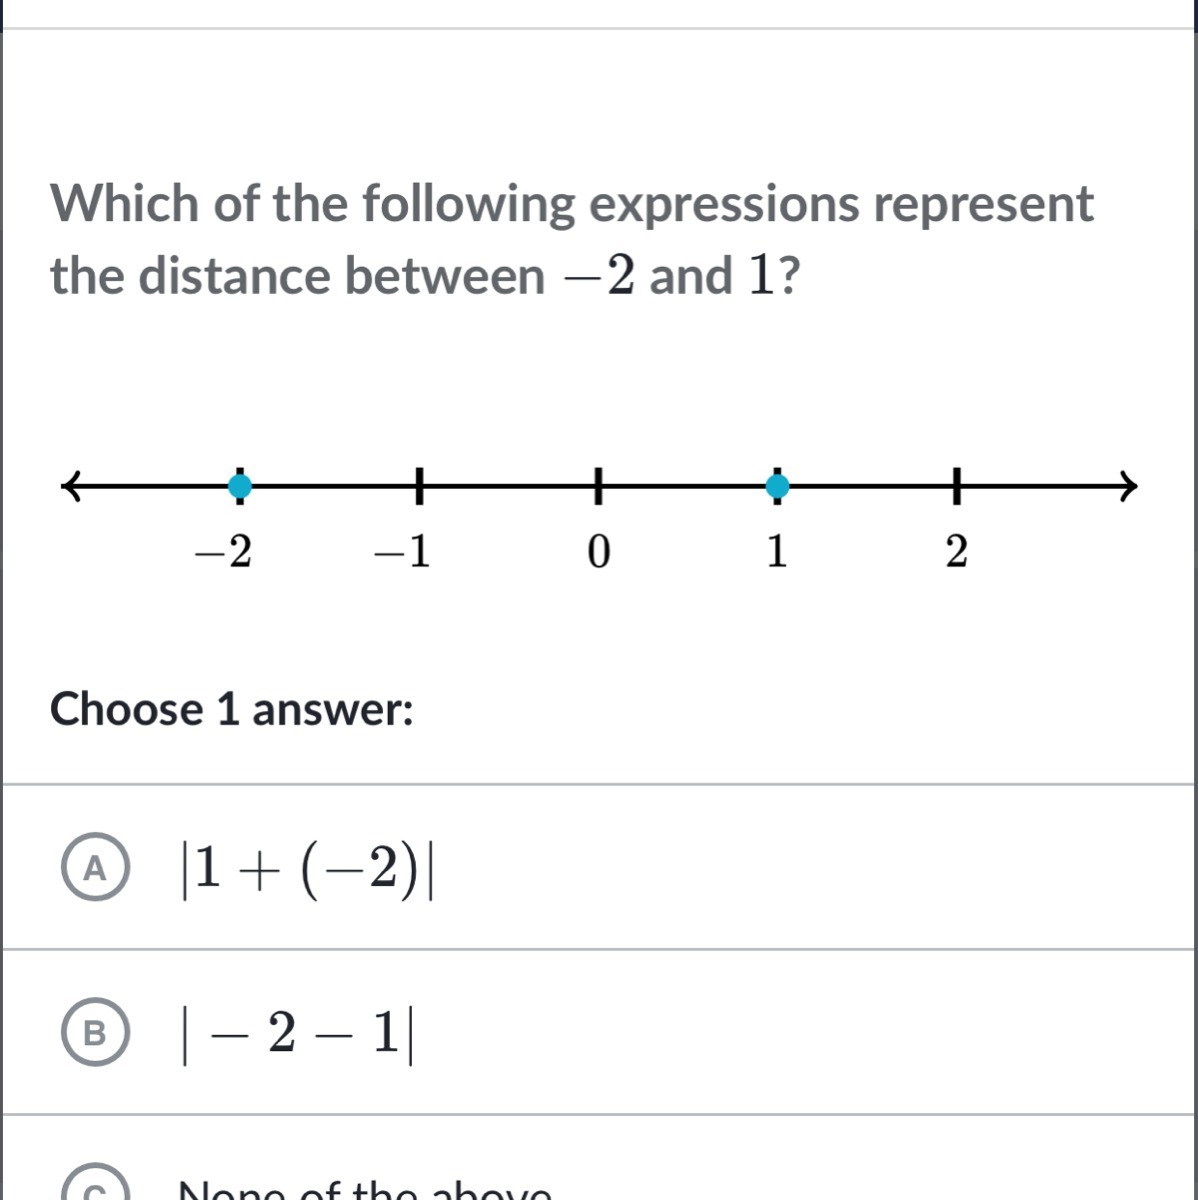The width and height of the screenshot is (1198, 1200).
Task: Click the 1 label under the number line
Action: (x=777, y=552)
